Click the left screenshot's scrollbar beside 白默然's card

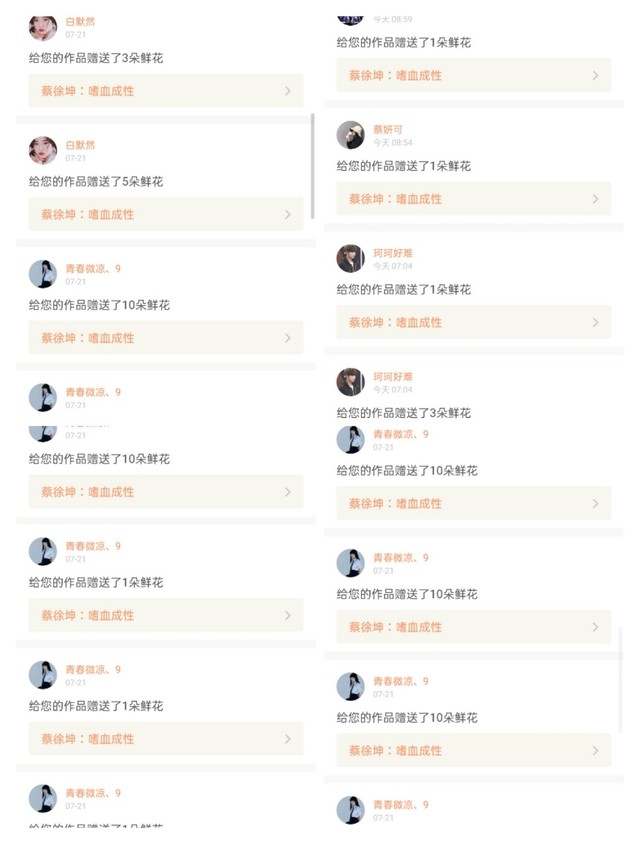click(x=313, y=166)
